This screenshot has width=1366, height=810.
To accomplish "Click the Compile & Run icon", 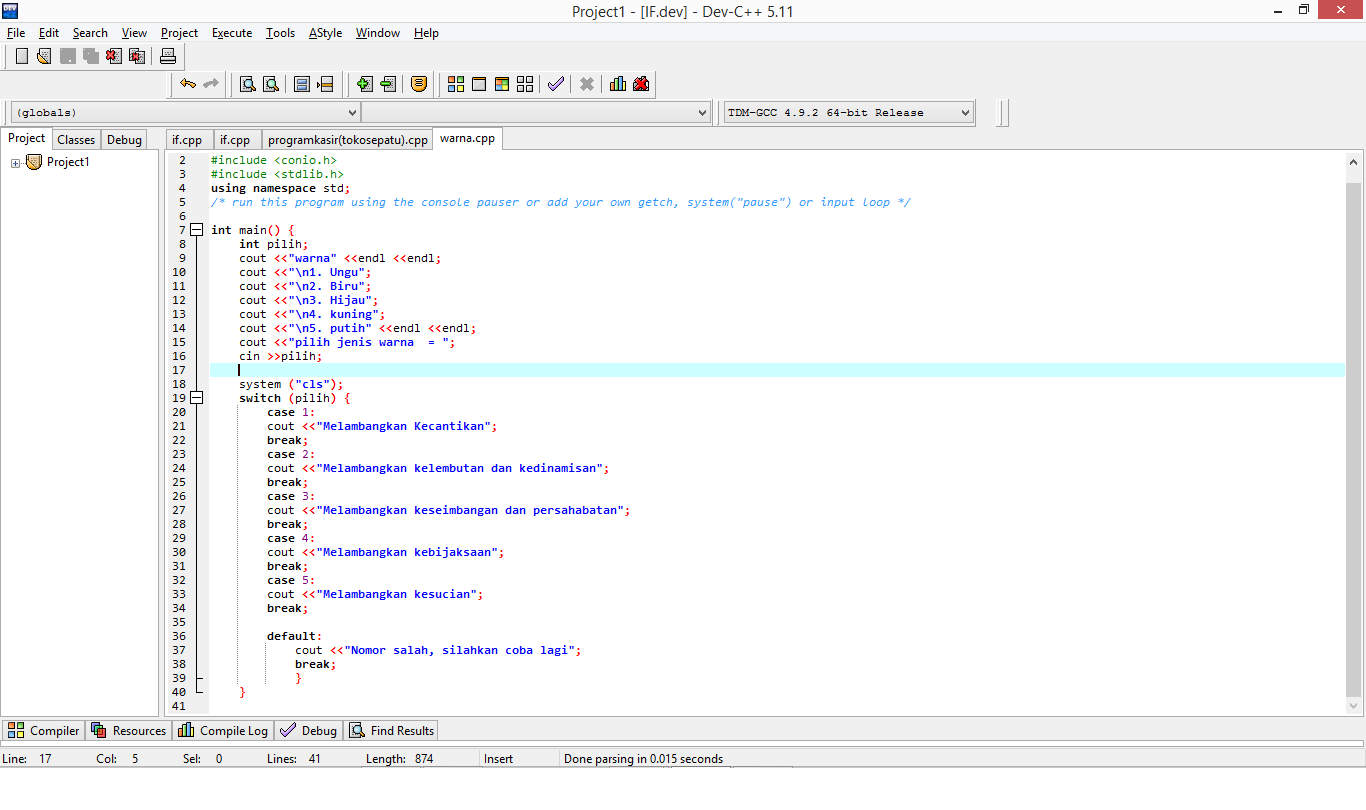I will click(x=501, y=84).
